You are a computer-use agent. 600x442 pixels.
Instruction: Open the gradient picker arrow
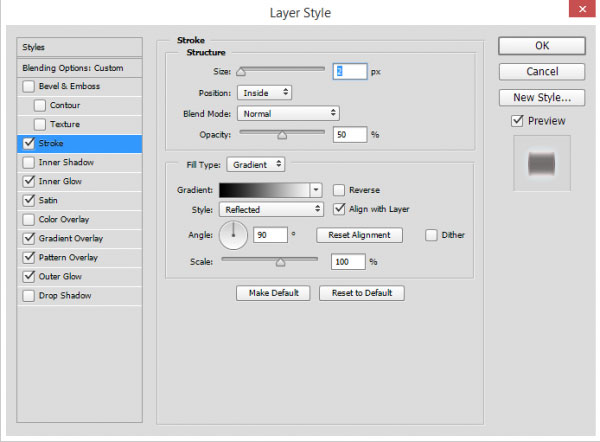point(316,189)
